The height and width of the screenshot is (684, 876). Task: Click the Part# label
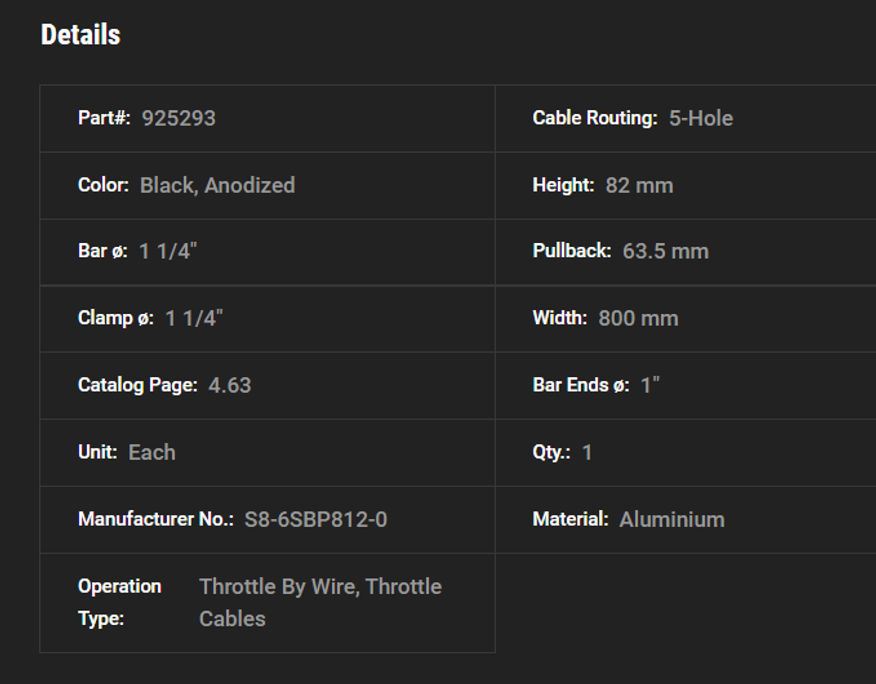104,118
